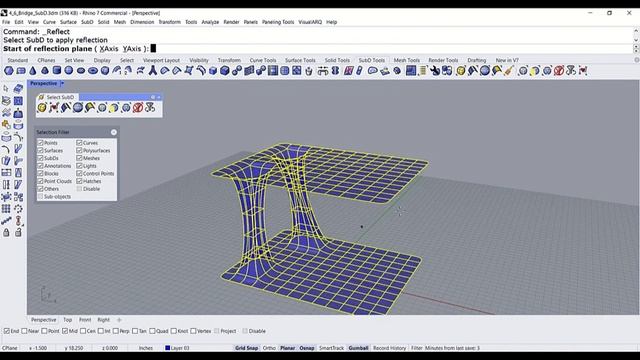Open the SubD menu
The width and height of the screenshot is (640, 360).
pos(87,22)
